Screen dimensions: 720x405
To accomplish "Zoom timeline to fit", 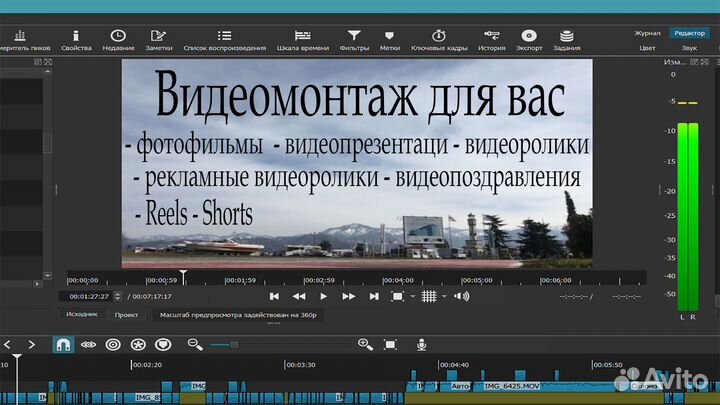I will 390,344.
